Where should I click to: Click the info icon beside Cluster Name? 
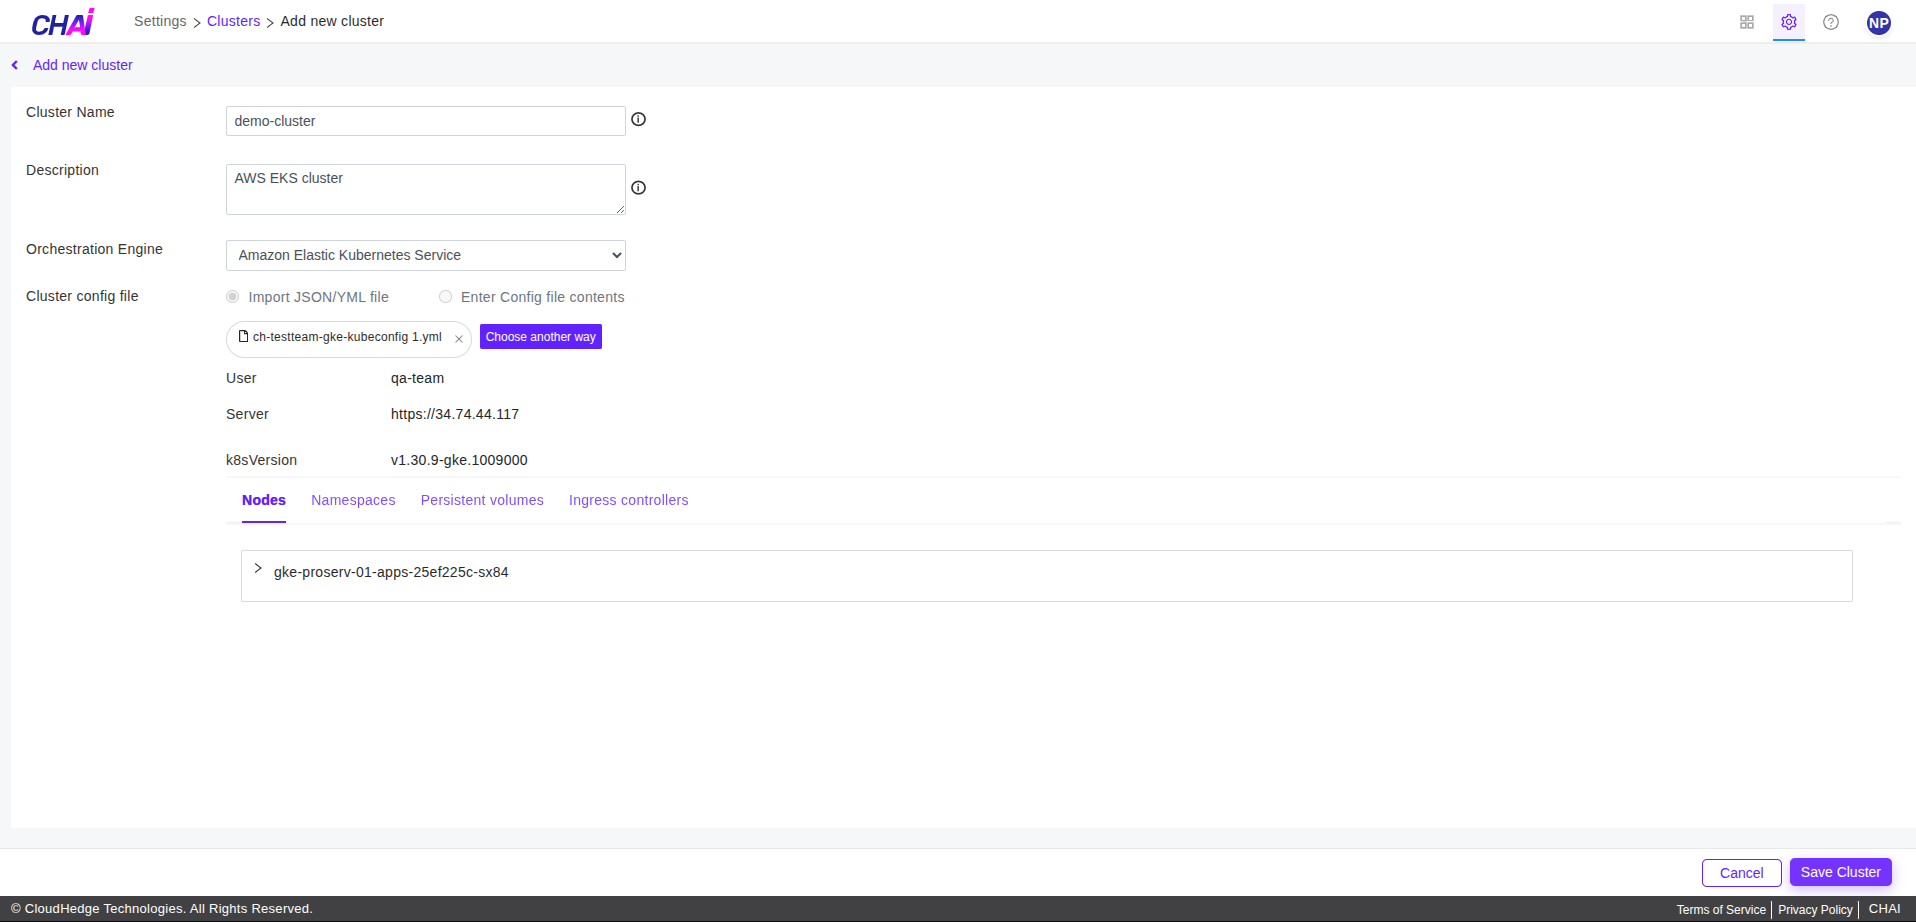click(x=638, y=120)
